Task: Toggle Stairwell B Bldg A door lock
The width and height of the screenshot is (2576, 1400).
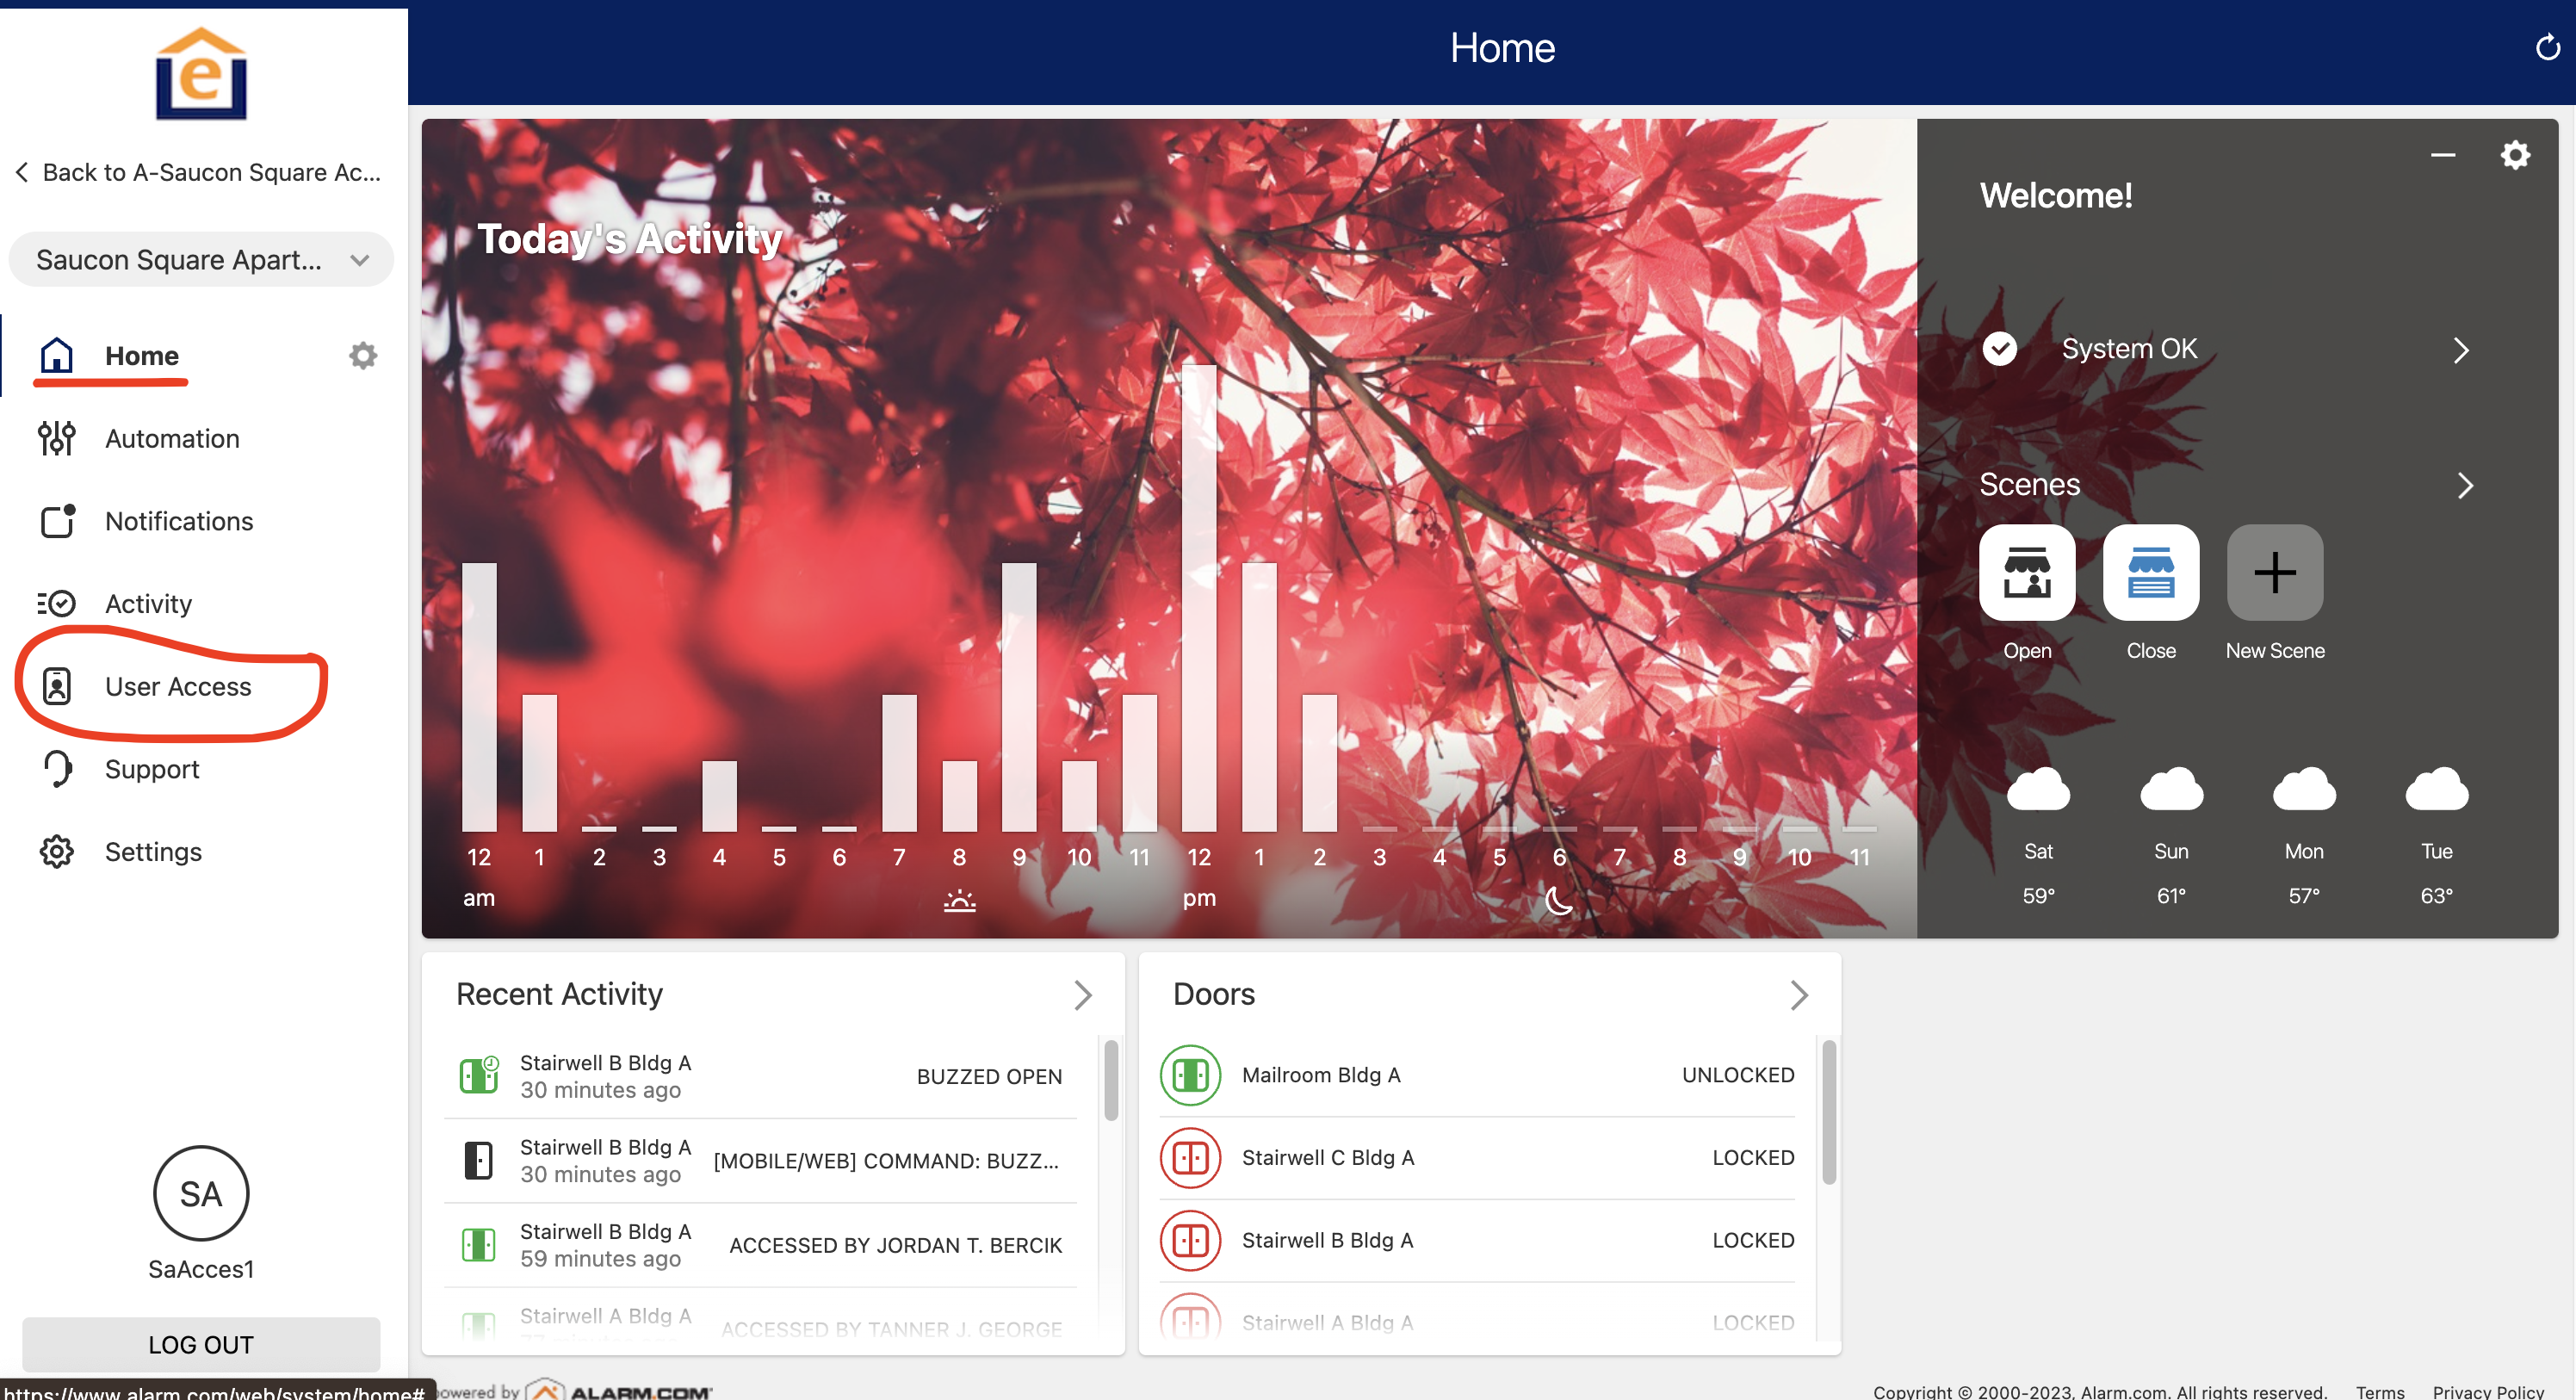Action: (x=1190, y=1240)
